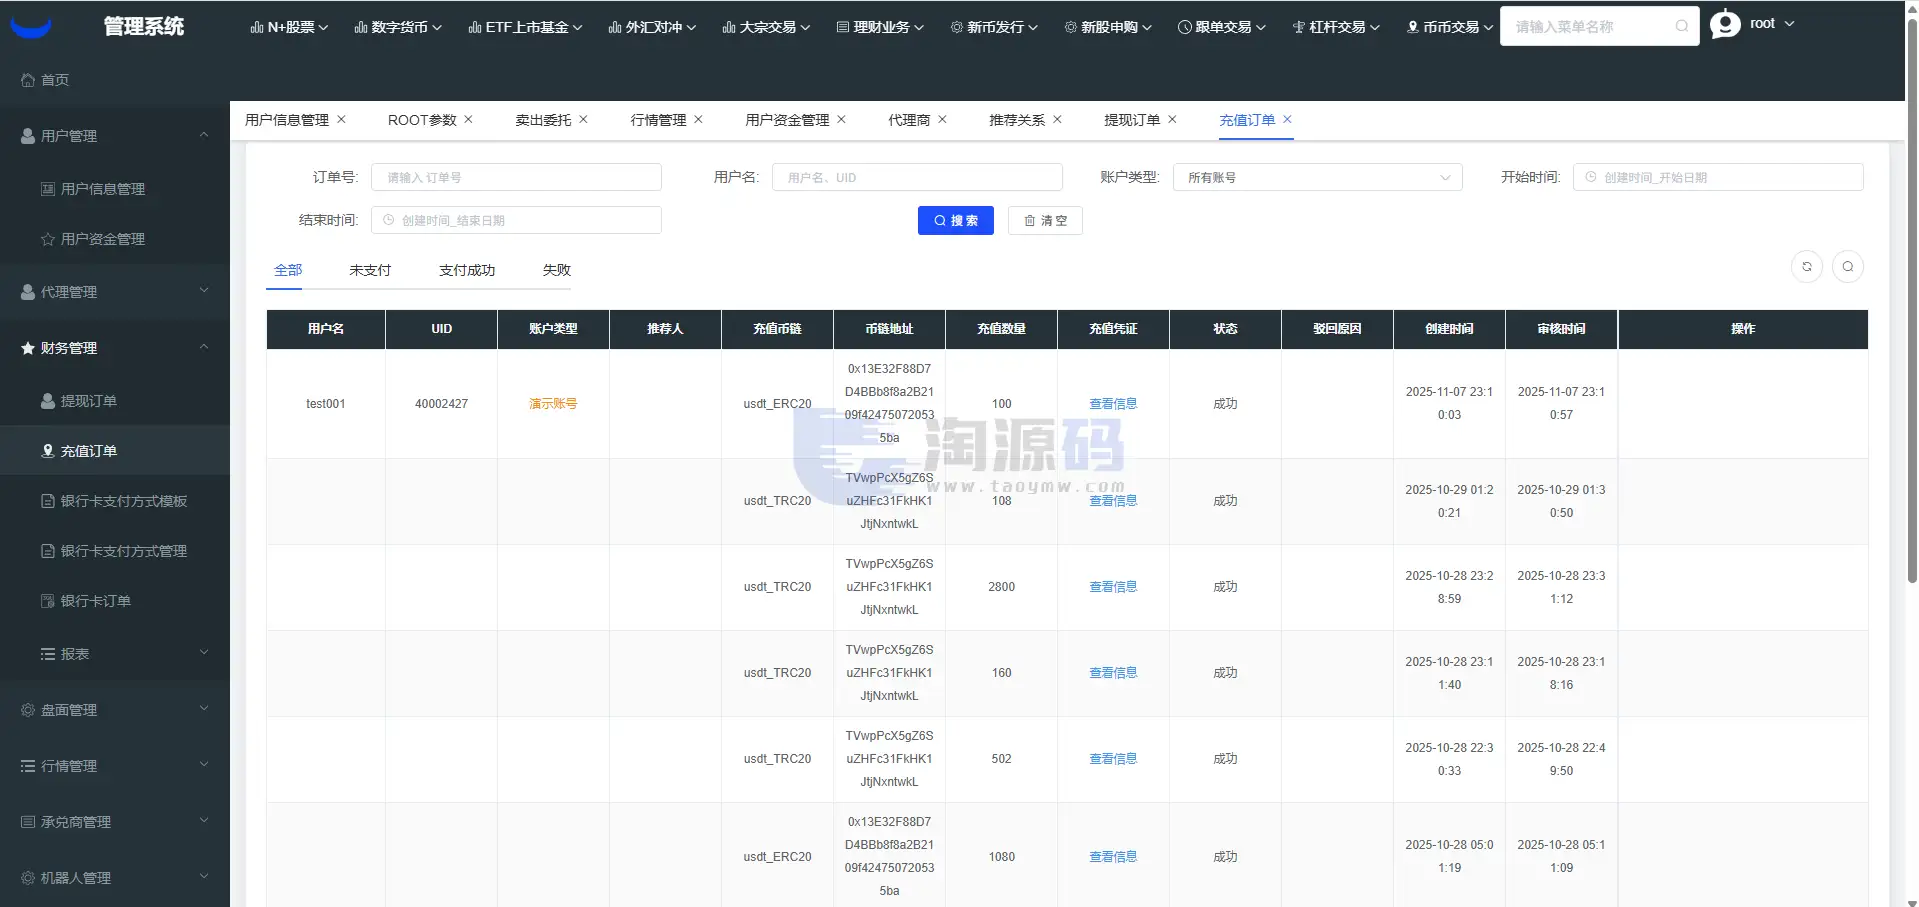Open the 账户类型 dropdown
1919x907 pixels.
click(1317, 177)
